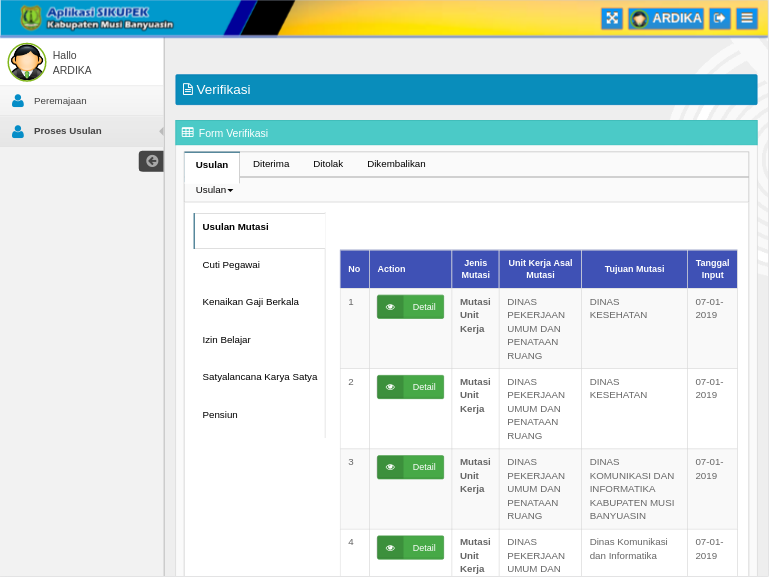The image size is (769, 577).
Task: Switch to the Ditolak tab
Action: click(x=328, y=164)
